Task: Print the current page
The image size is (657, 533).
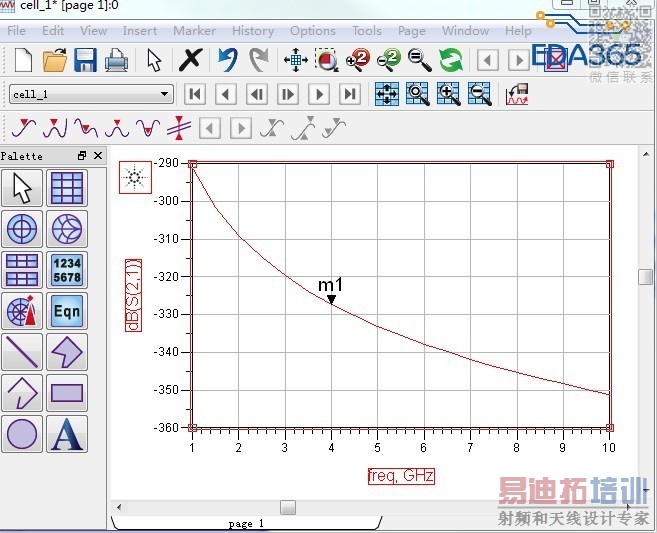Action: click(x=116, y=60)
